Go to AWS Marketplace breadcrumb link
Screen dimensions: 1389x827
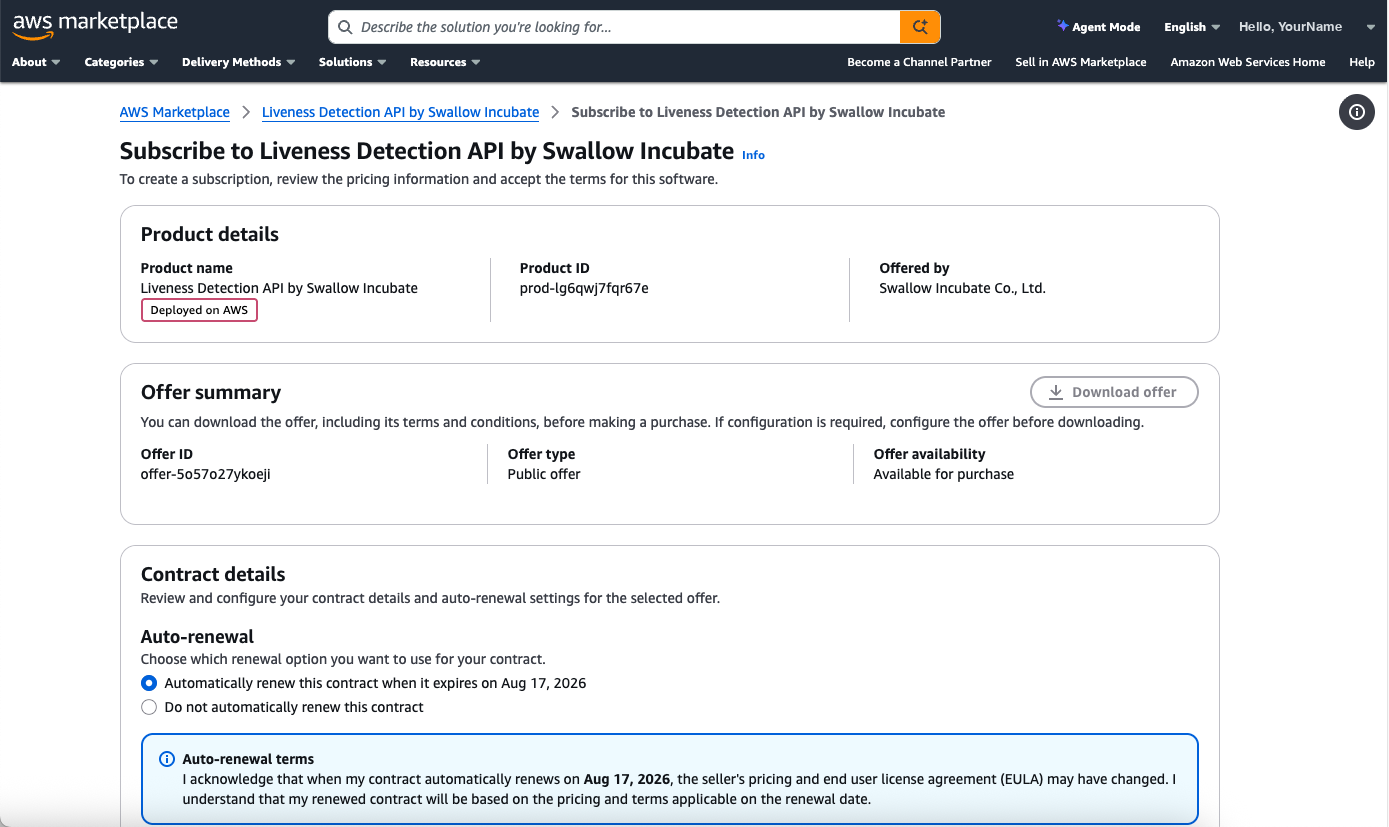click(x=175, y=112)
